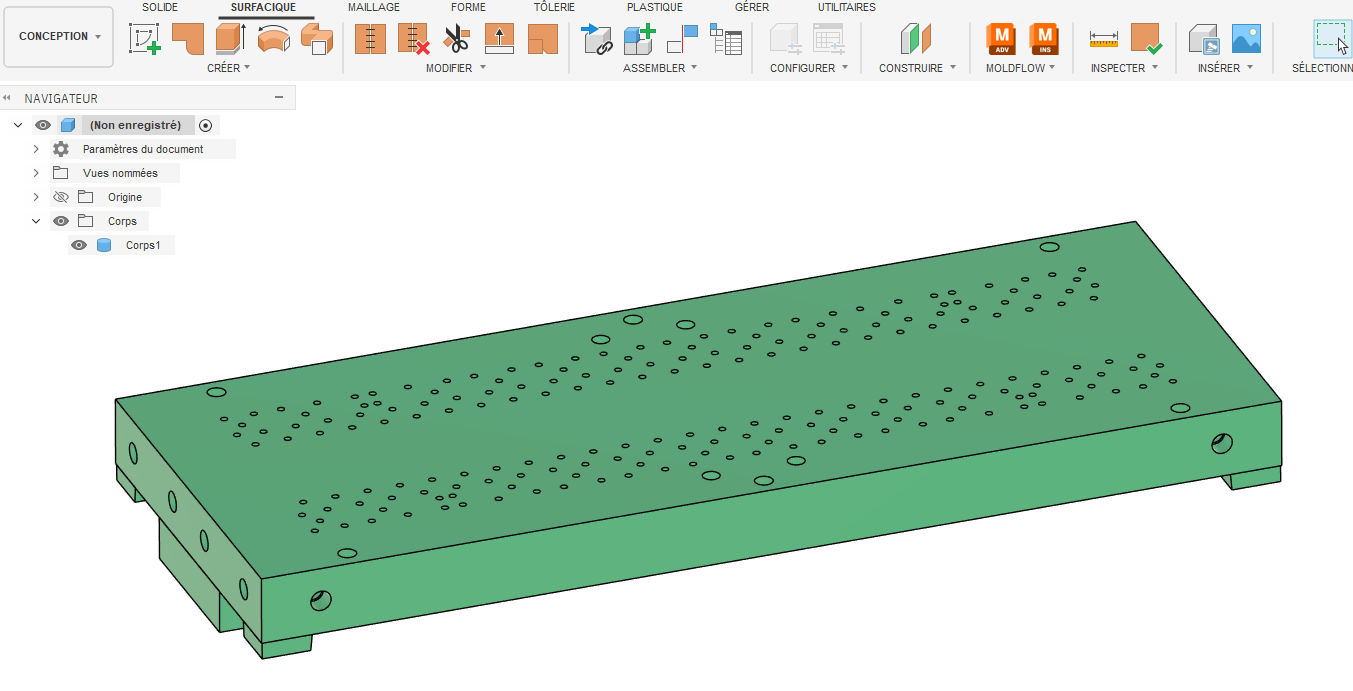
Task: Open the CONCEPTION workspace dropdown
Action: (x=59, y=37)
